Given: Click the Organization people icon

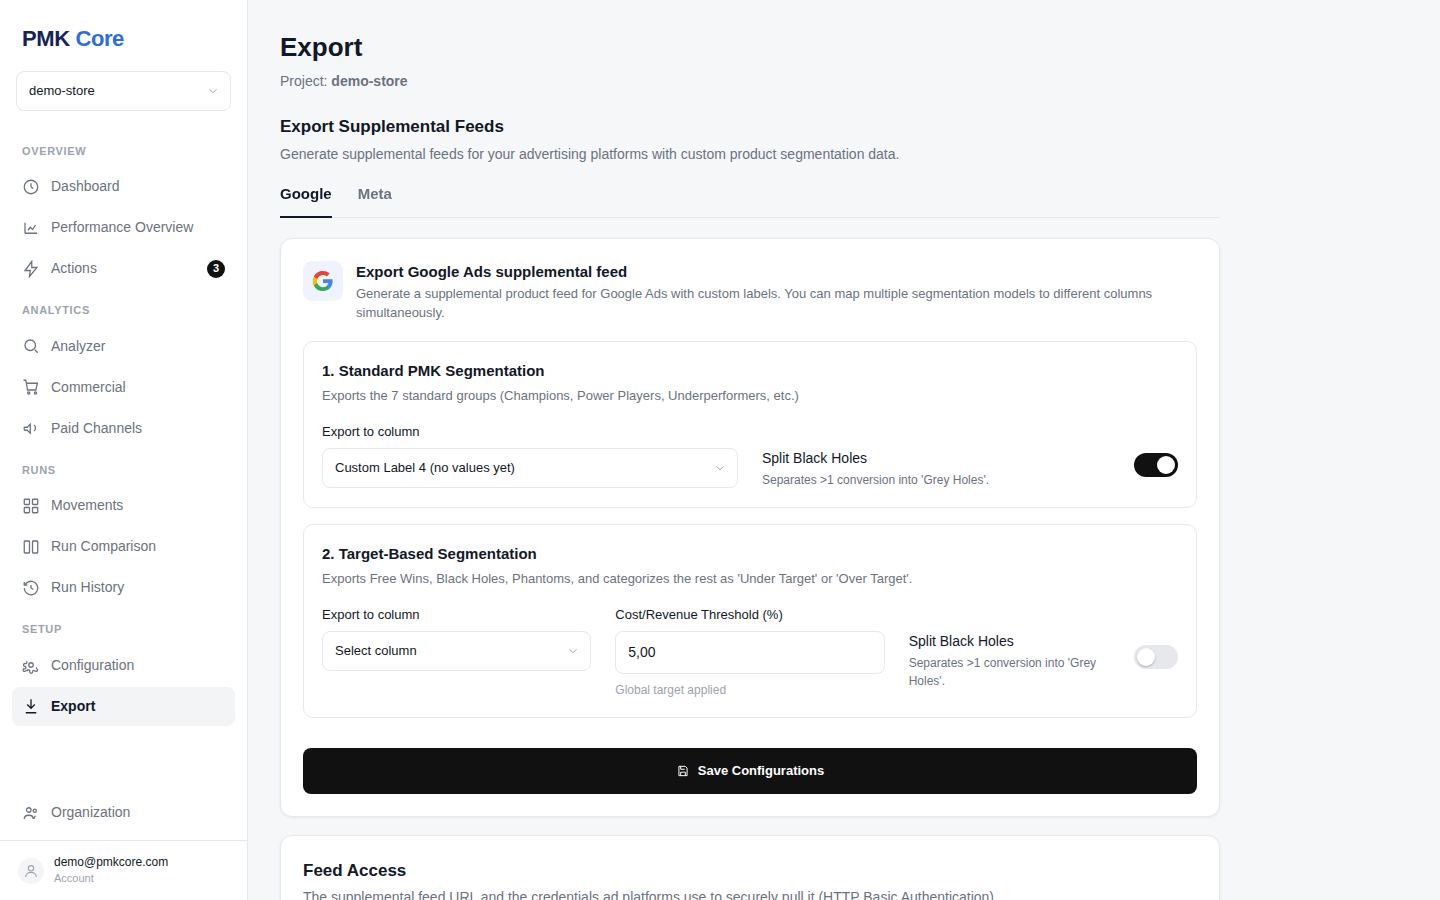Looking at the screenshot, I should coord(31,813).
